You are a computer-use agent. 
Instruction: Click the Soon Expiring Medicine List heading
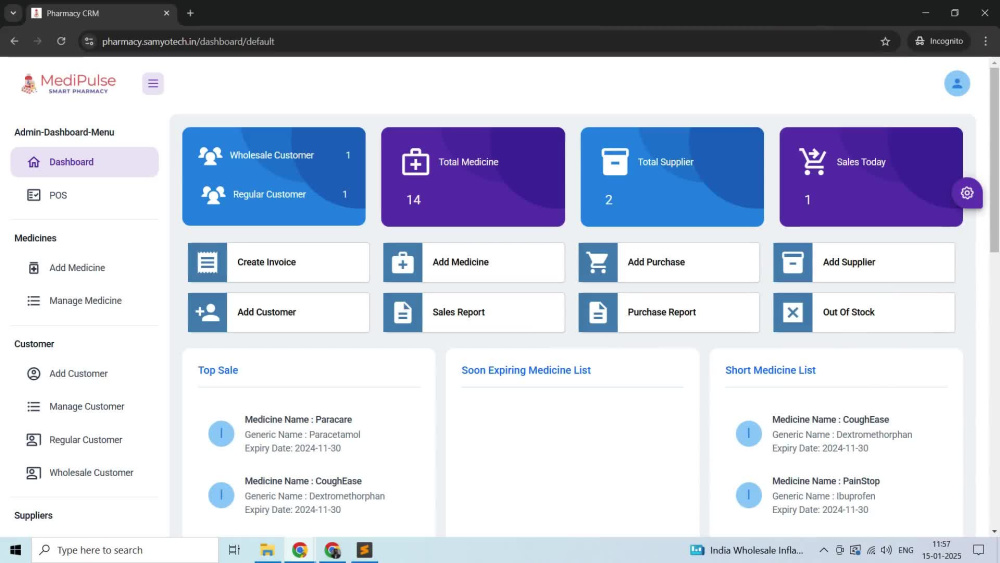(526, 370)
